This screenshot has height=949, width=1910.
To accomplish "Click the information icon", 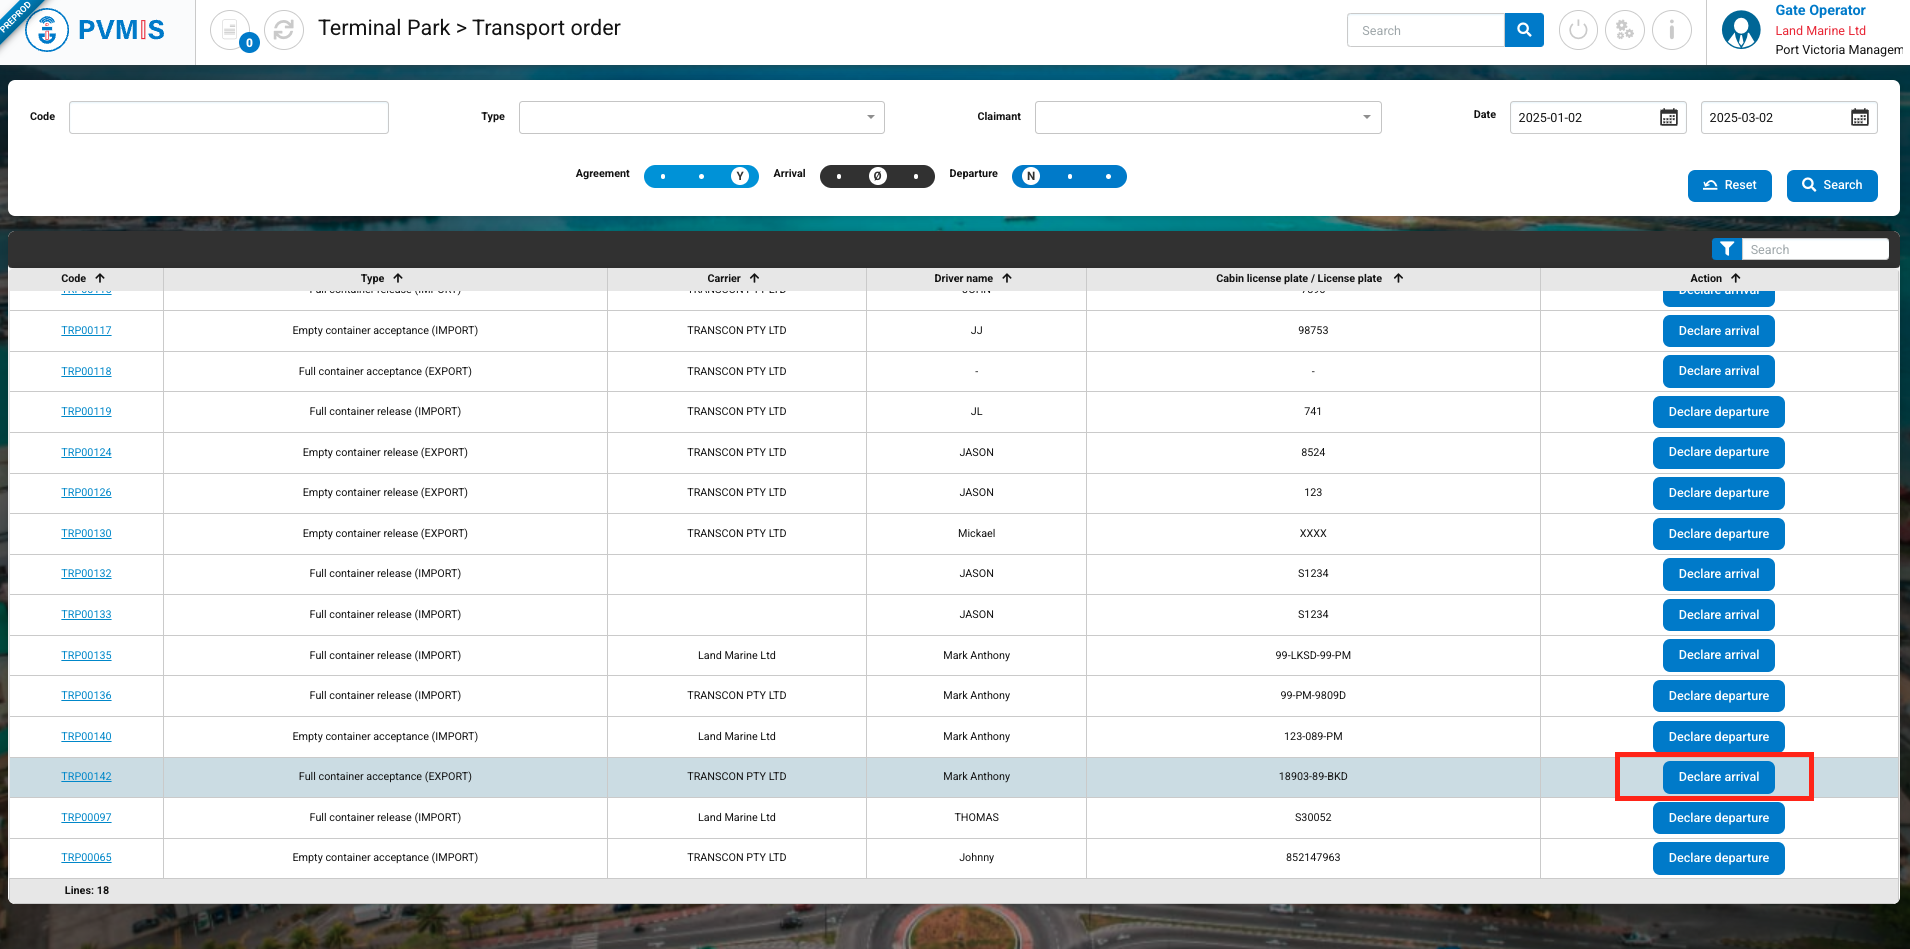I will pyautogui.click(x=1671, y=30).
